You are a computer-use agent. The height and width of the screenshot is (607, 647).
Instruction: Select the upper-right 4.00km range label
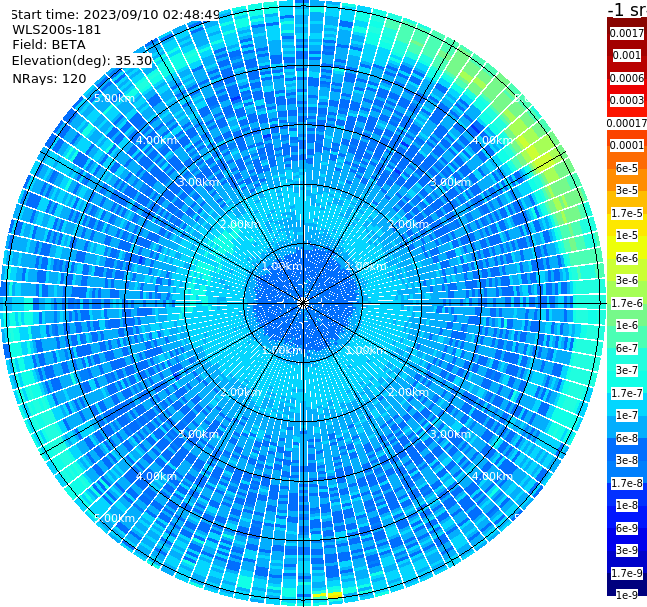[492, 140]
